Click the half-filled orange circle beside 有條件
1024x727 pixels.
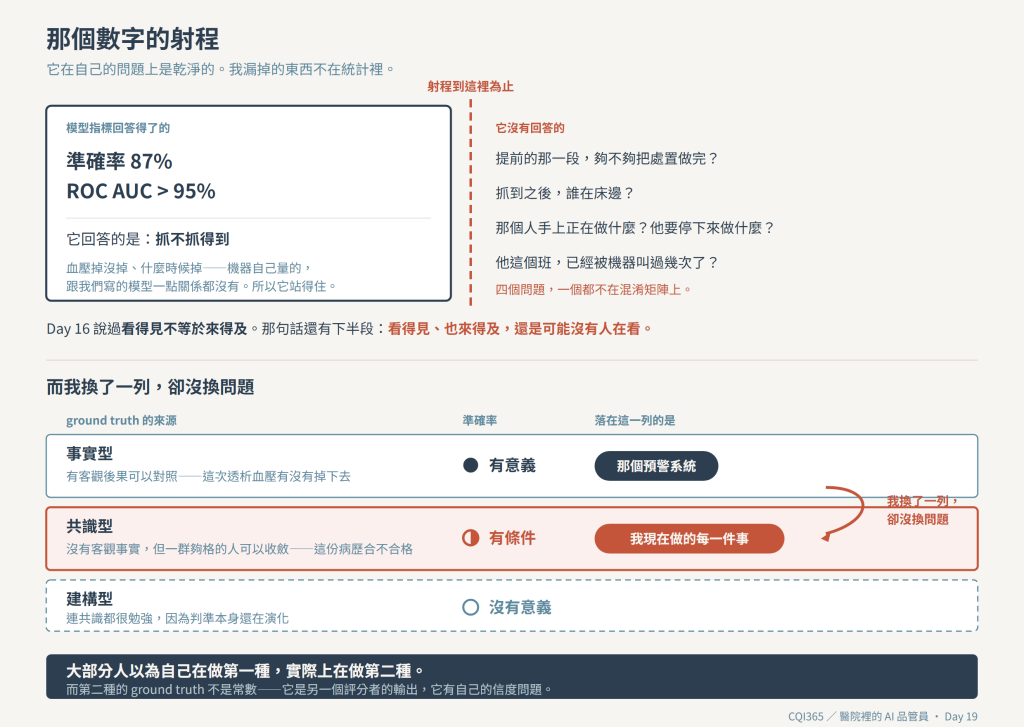(x=470, y=538)
